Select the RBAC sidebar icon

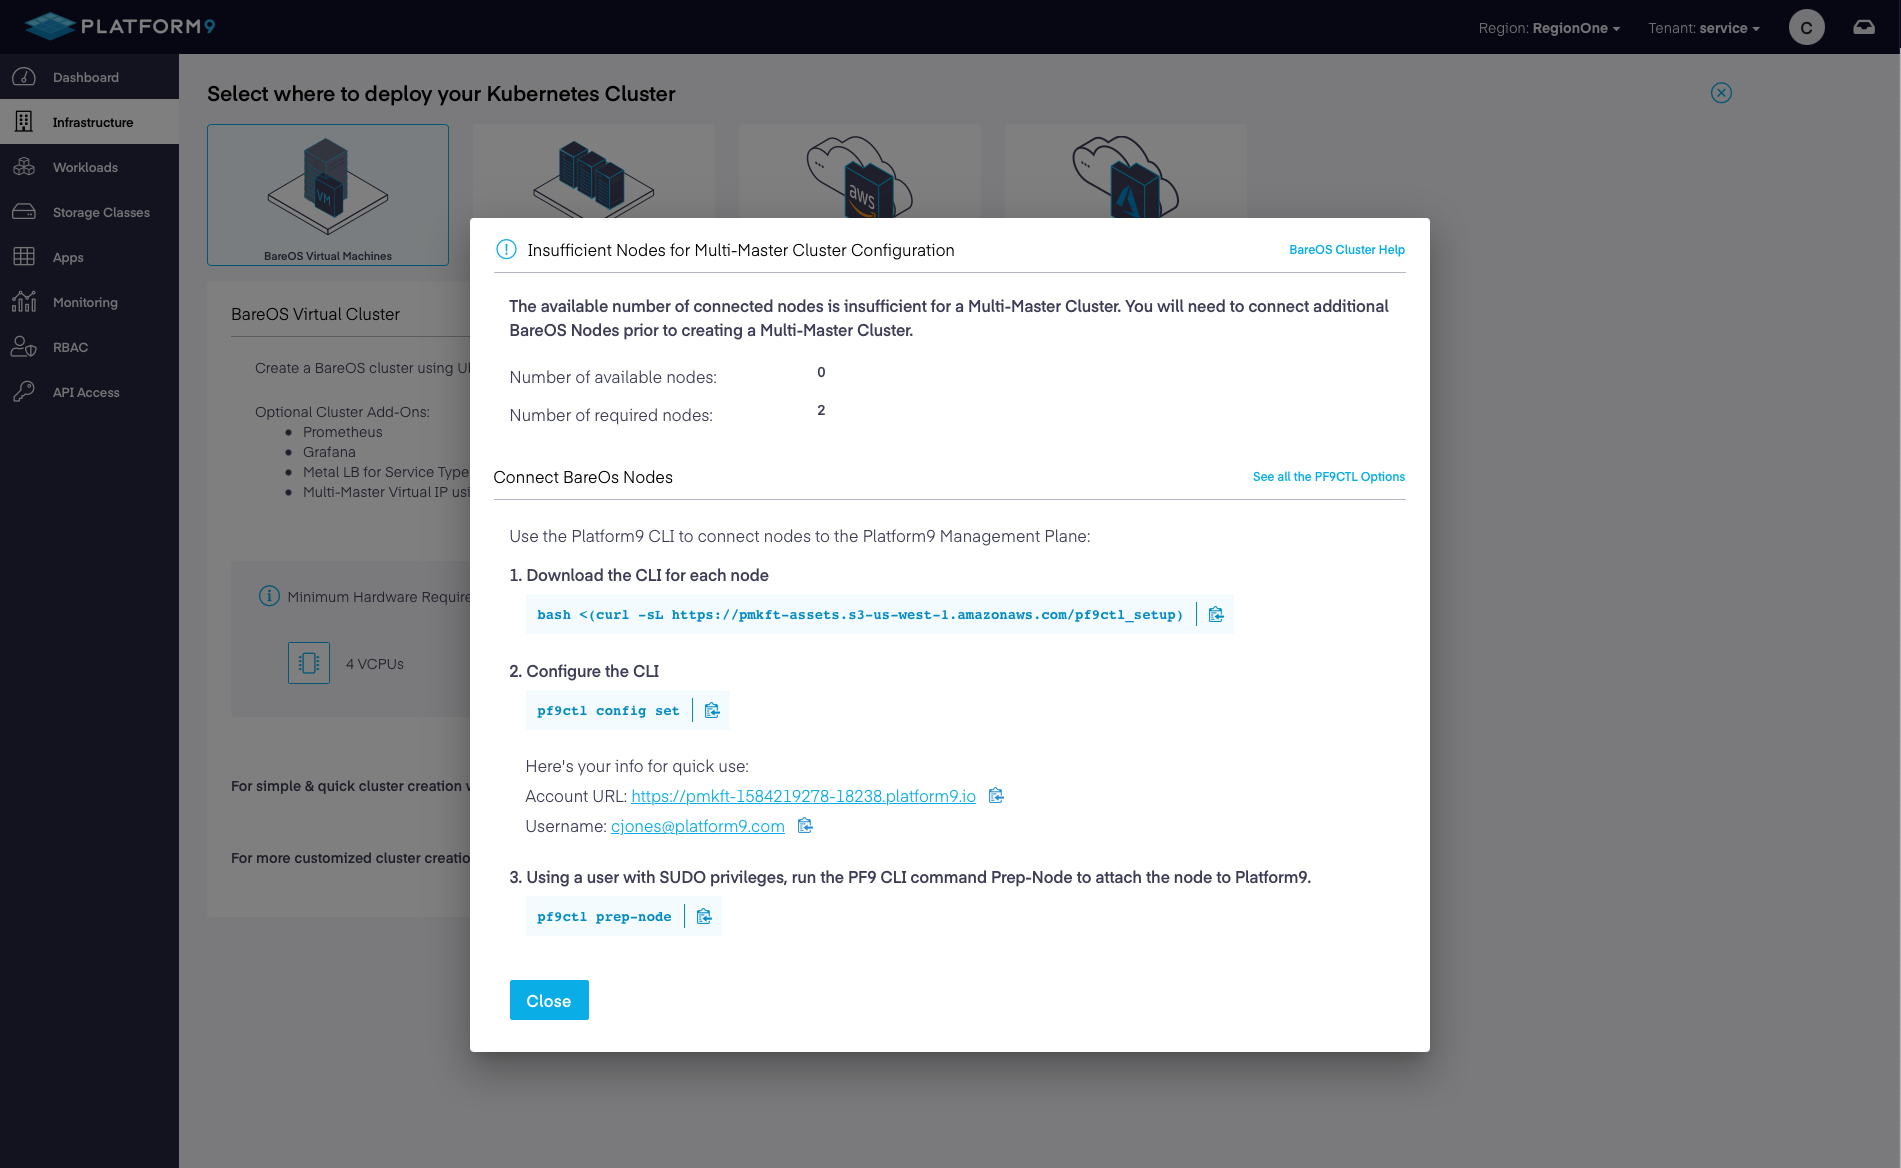click(x=24, y=347)
